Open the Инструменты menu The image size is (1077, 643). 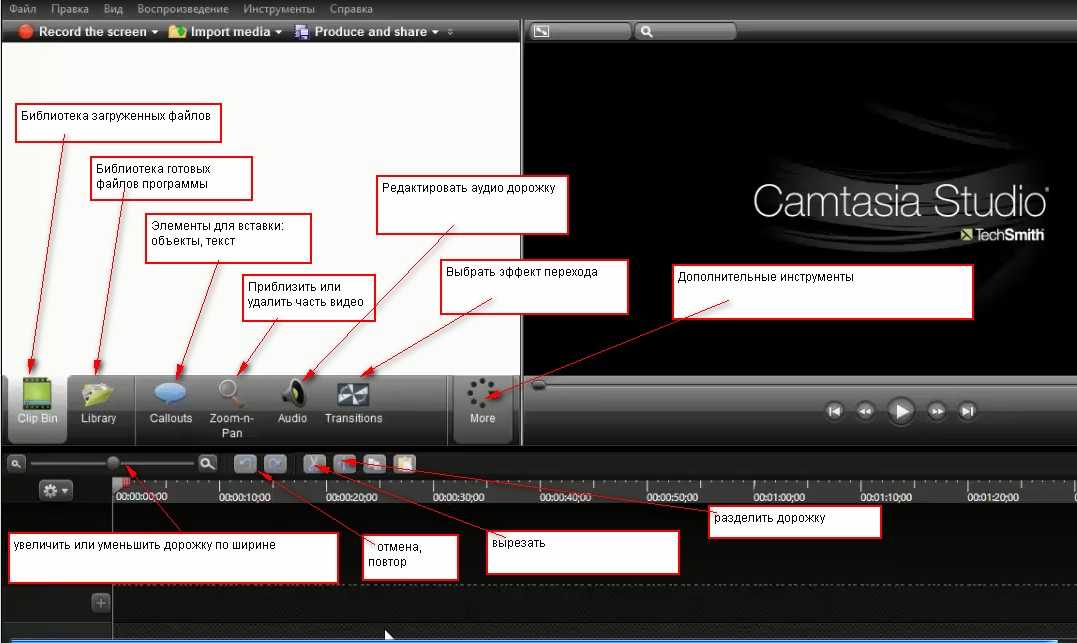(x=279, y=9)
